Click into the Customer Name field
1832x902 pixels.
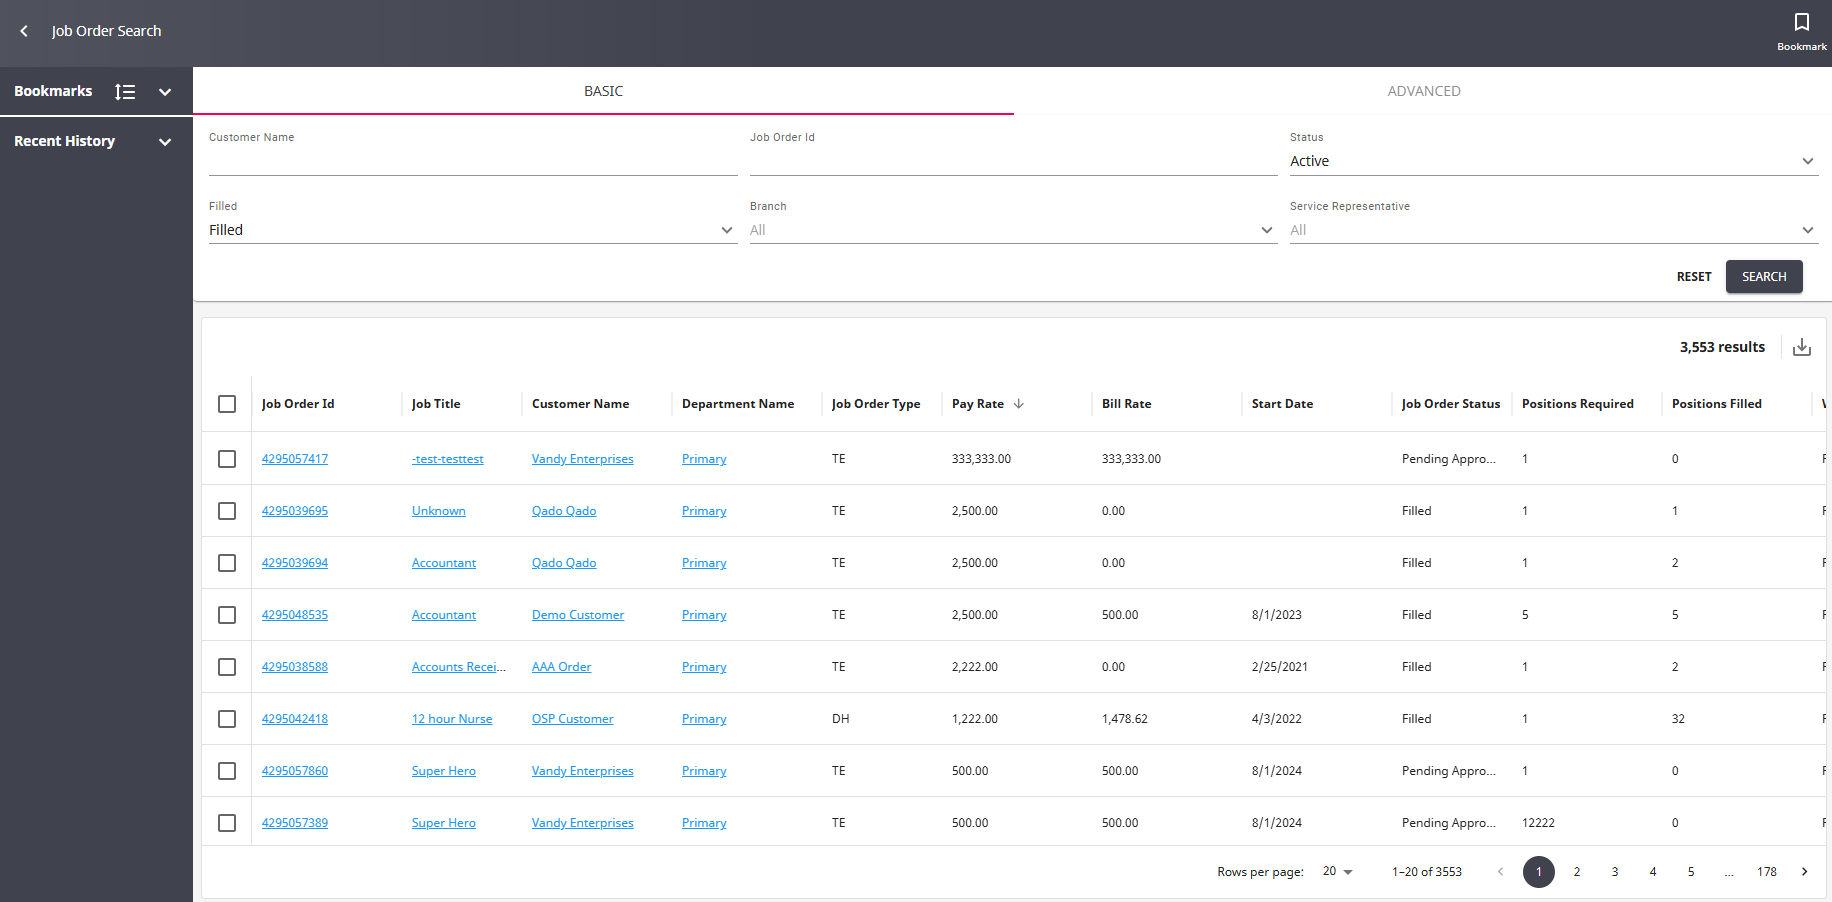[x=472, y=161]
